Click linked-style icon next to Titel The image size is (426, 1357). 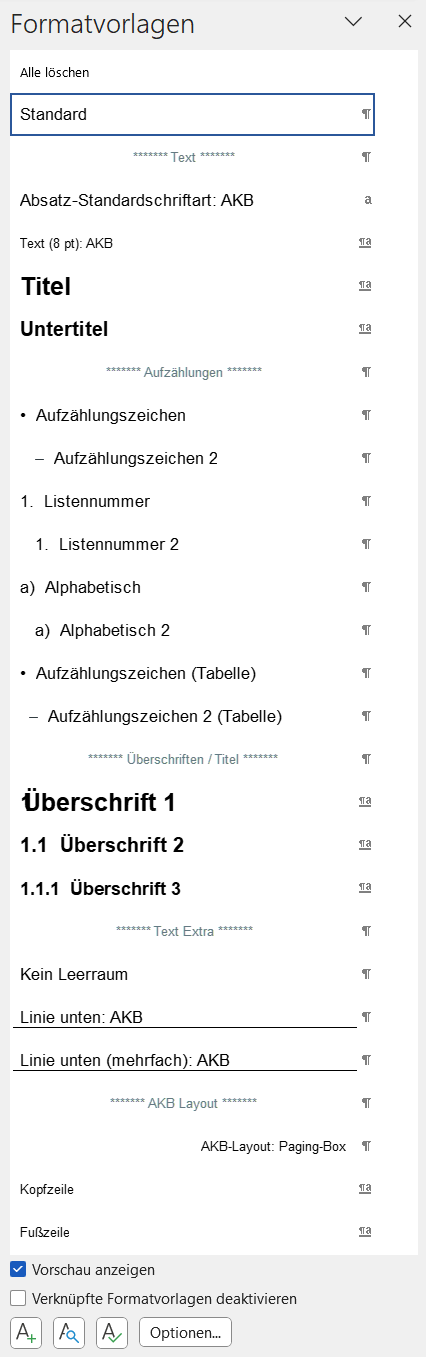point(366,286)
